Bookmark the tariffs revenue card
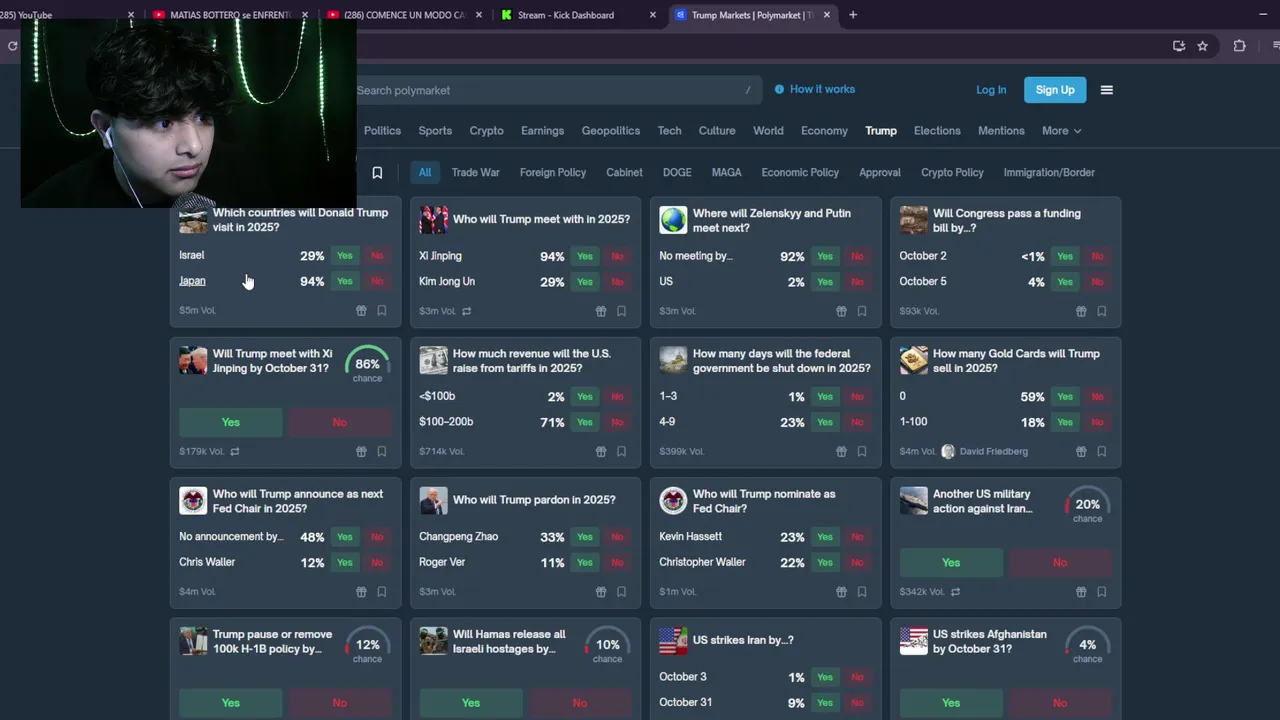1280x720 pixels. pos(621,451)
